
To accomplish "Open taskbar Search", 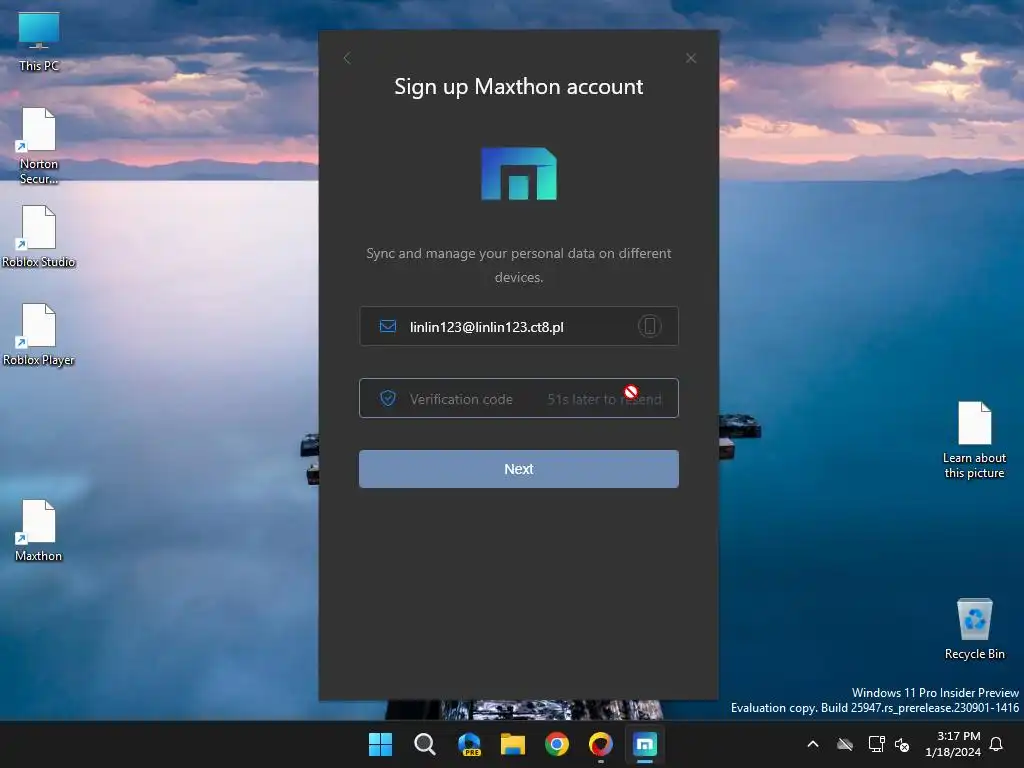I will (x=424, y=744).
